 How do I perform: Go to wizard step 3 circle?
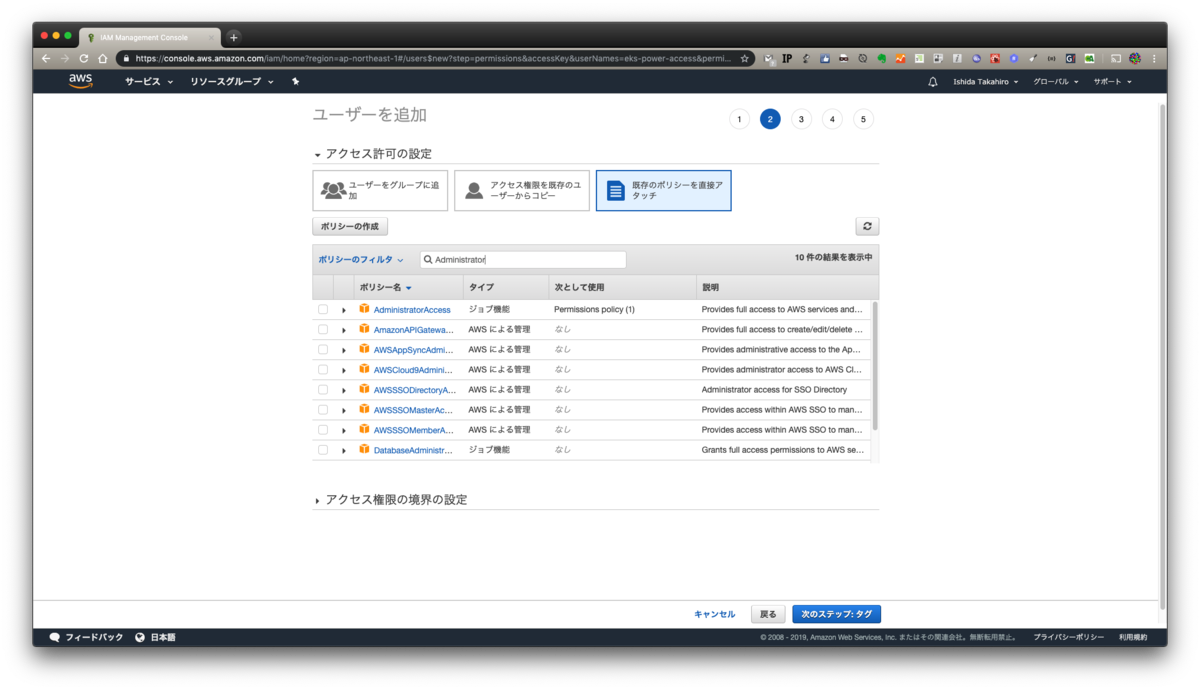(801, 119)
